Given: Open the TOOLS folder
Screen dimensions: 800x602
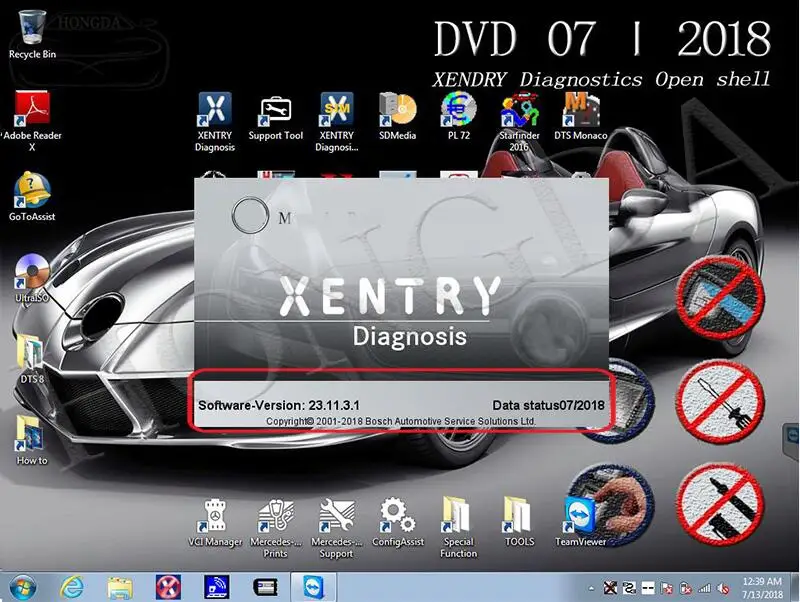Looking at the screenshot, I should [x=519, y=522].
